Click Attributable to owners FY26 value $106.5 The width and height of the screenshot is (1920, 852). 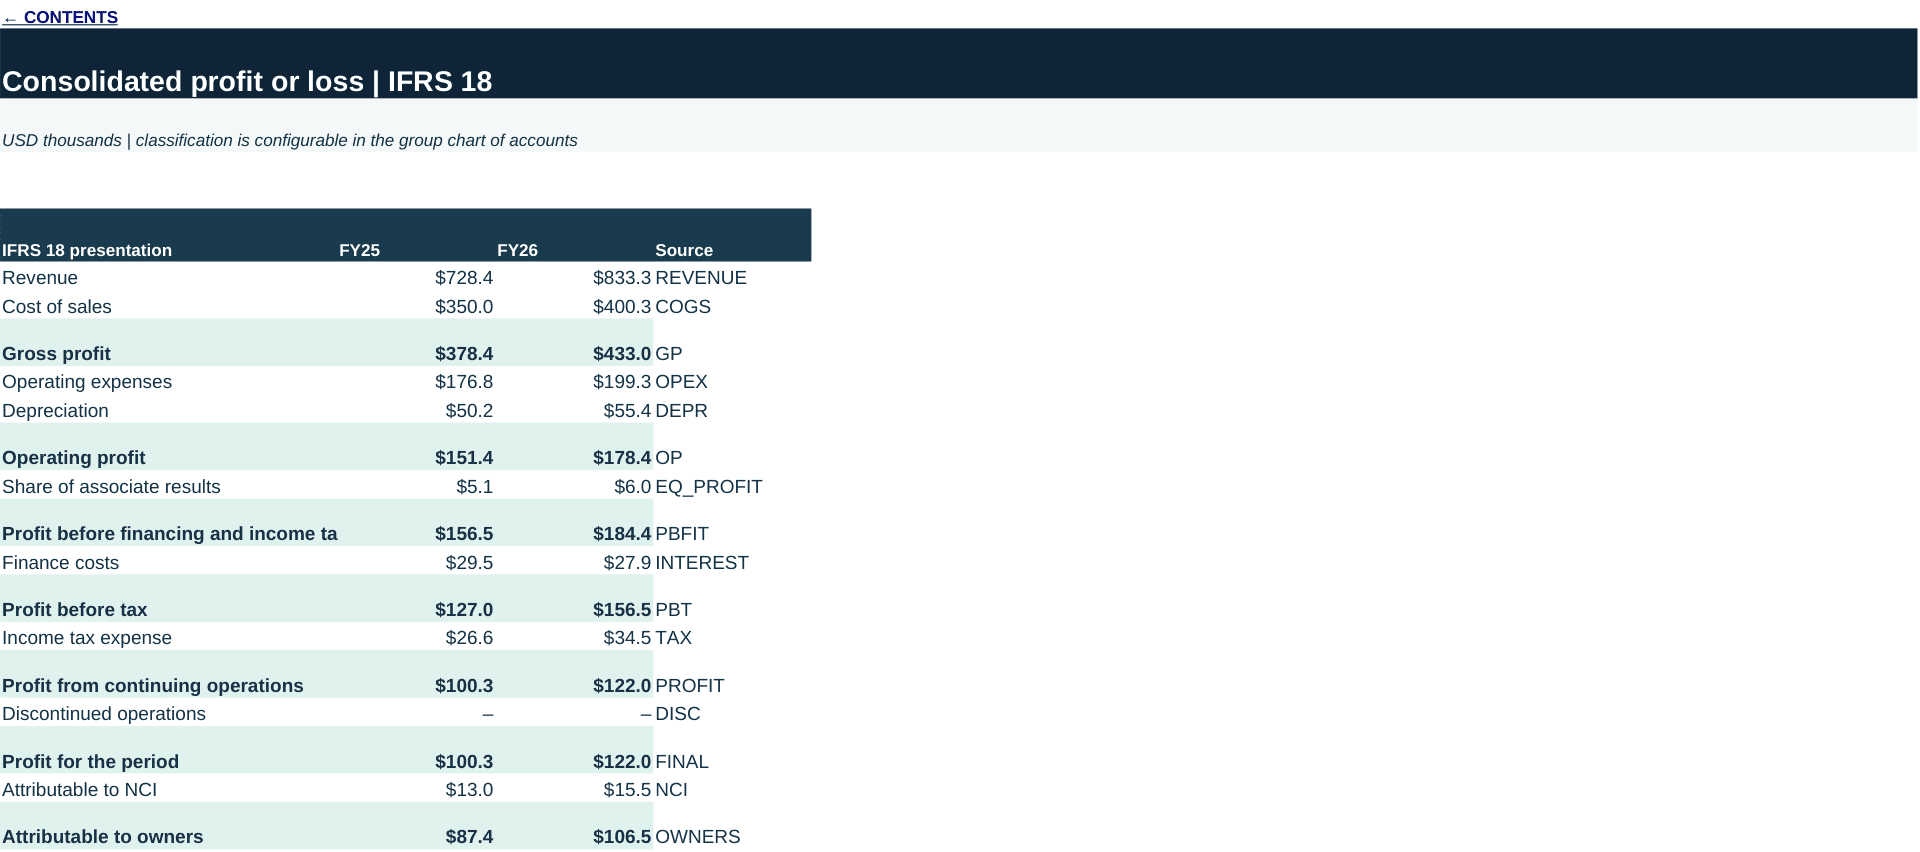click(x=622, y=837)
